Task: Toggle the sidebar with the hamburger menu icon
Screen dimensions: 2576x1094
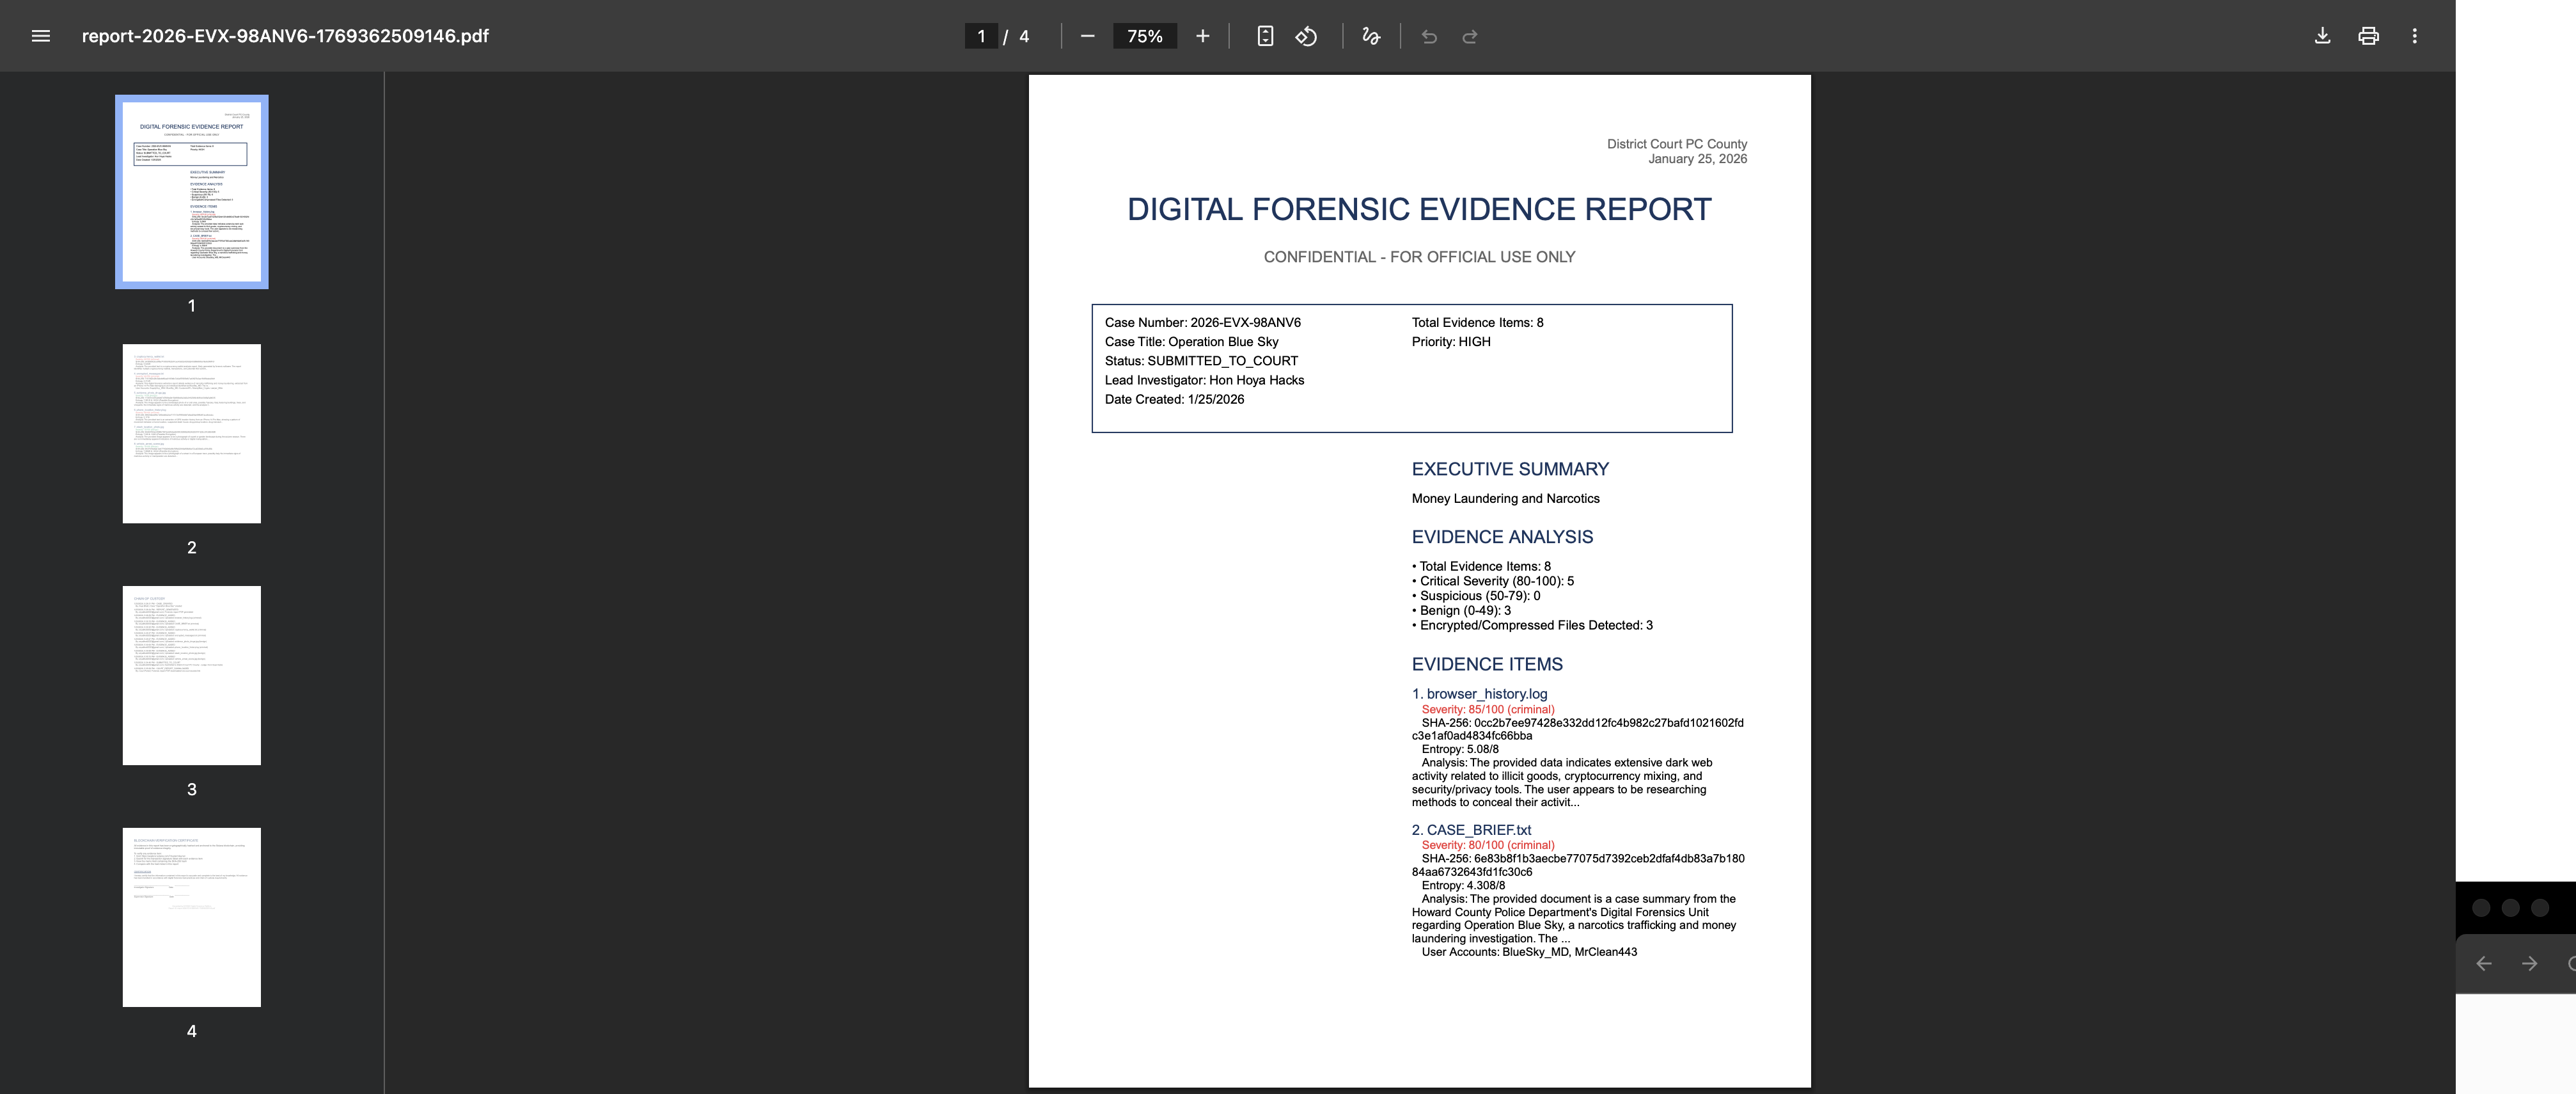Action: (40, 36)
